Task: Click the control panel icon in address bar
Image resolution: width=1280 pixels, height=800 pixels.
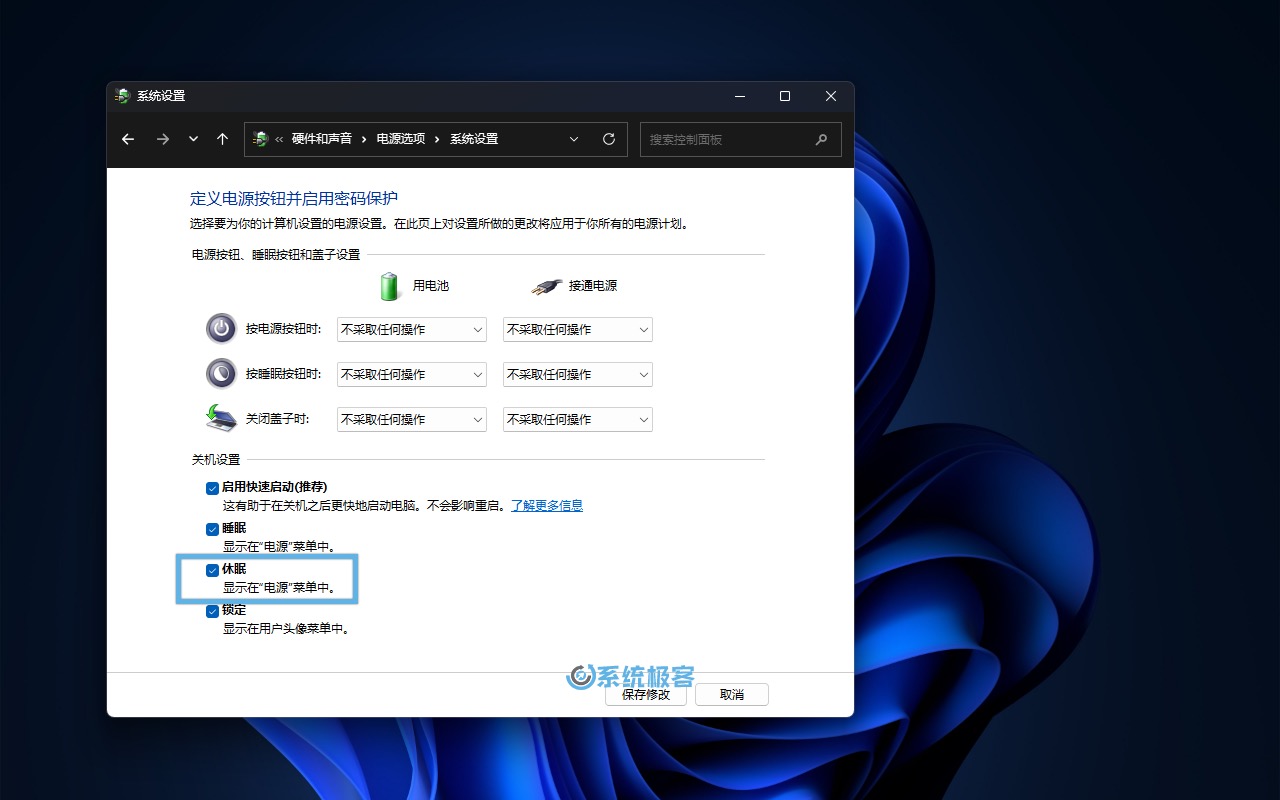Action: pos(261,139)
